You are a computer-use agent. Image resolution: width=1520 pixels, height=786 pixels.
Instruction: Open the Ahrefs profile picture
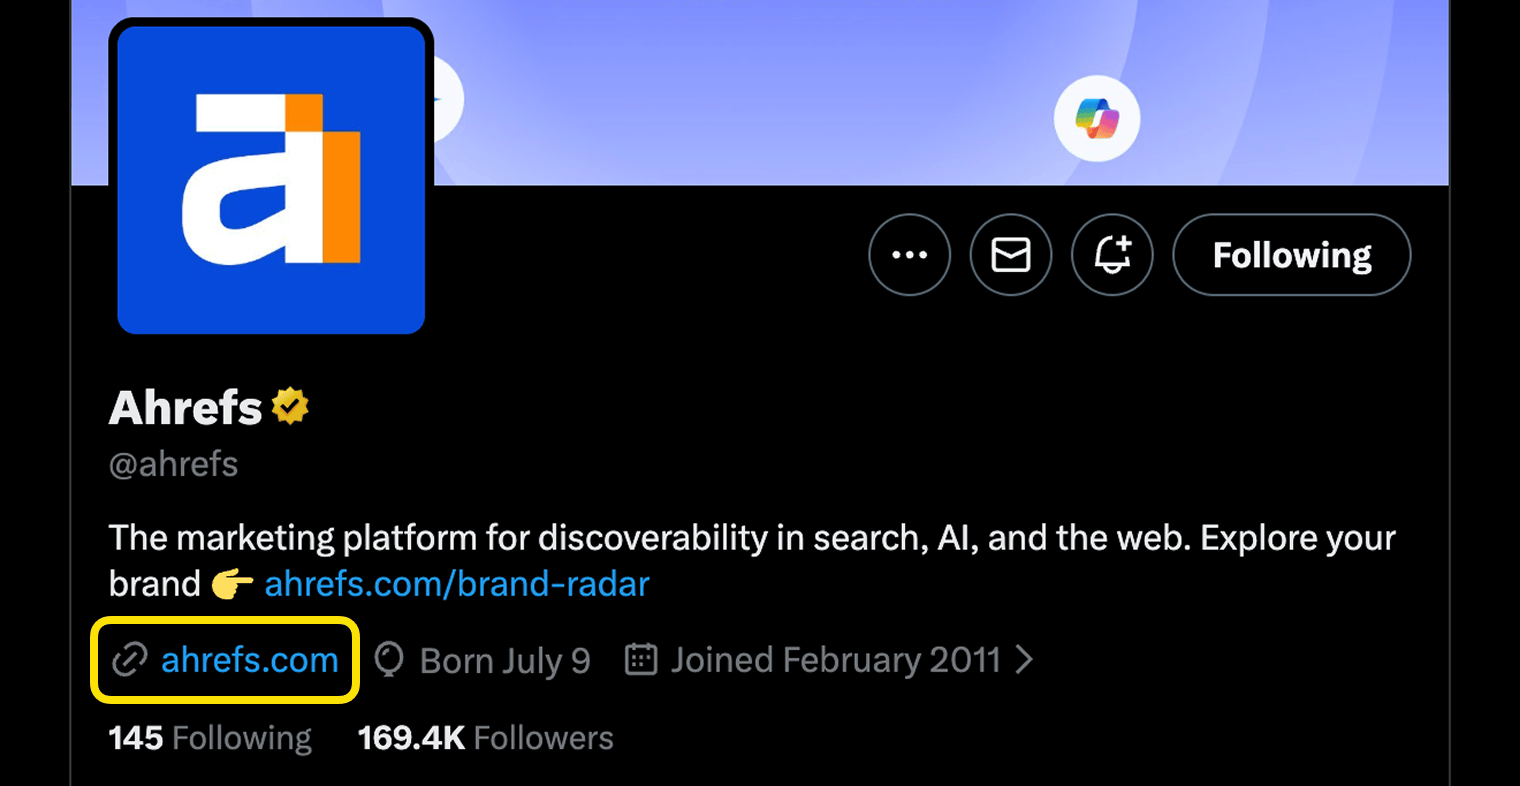[271, 178]
